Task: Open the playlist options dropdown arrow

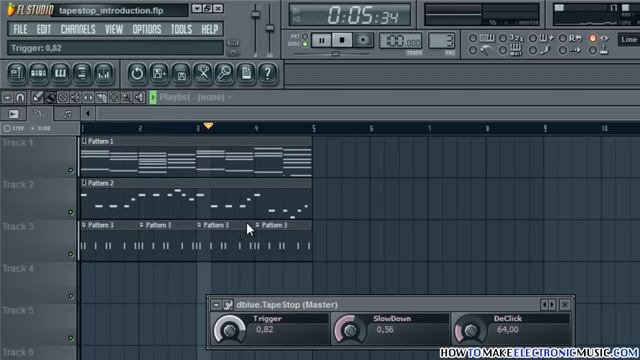Action: (x=7, y=98)
